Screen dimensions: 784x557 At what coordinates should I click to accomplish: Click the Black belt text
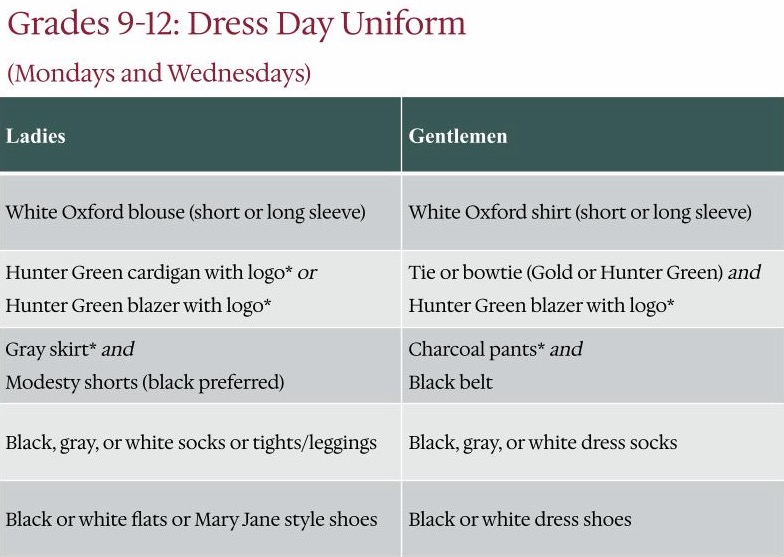450,382
